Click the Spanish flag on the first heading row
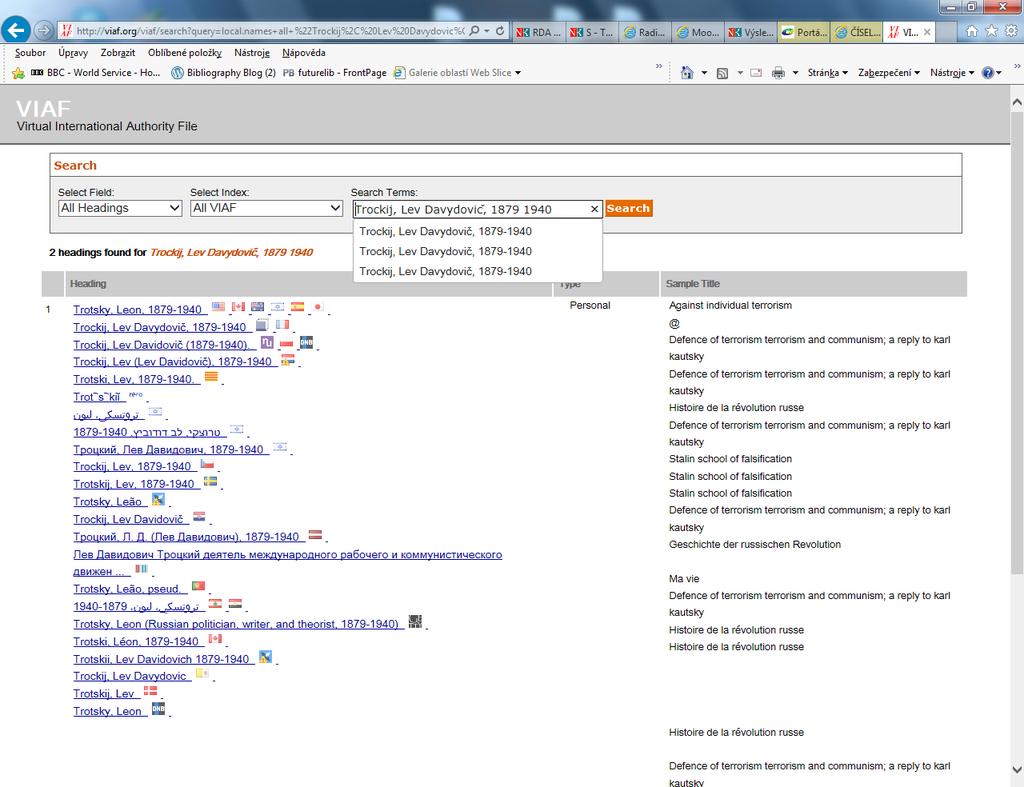This screenshot has width=1024, height=787. 298,306
